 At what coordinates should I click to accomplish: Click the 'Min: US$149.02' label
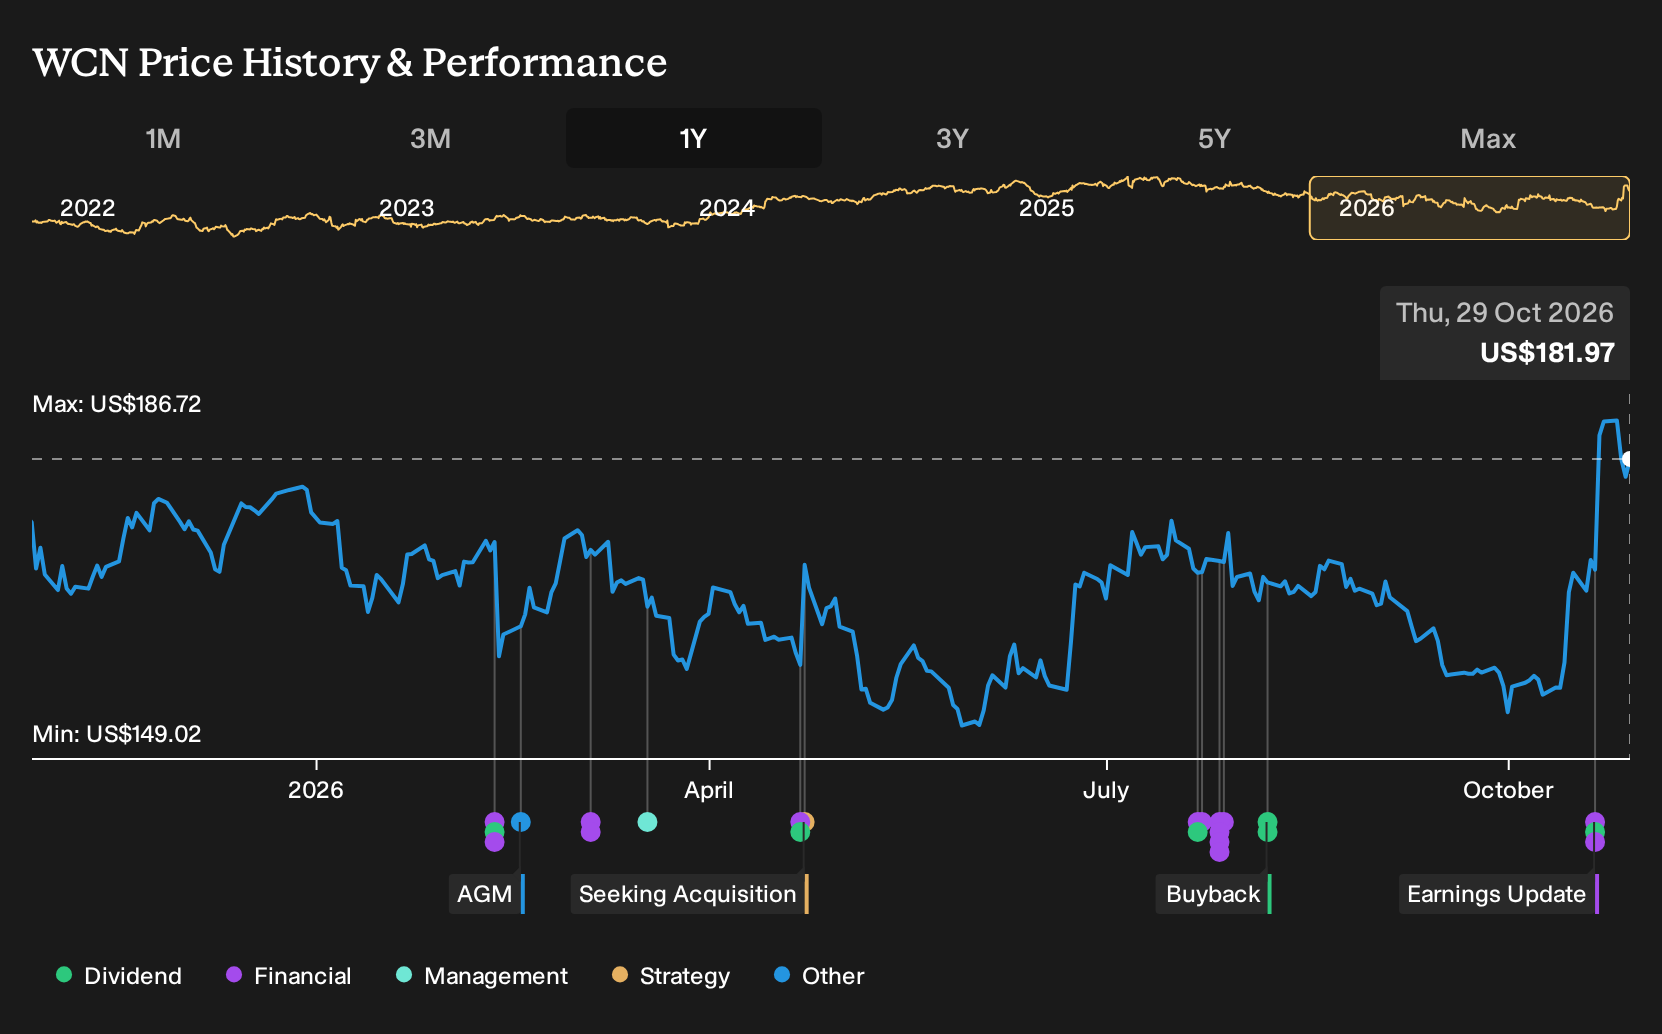[x=117, y=734]
